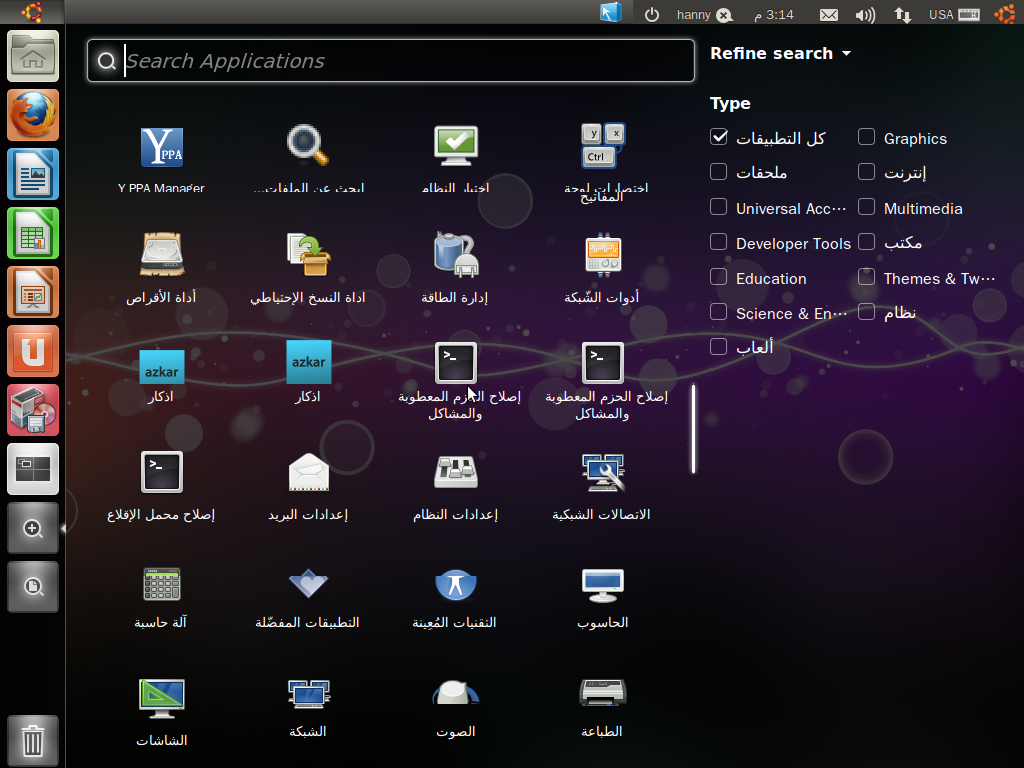The width and height of the screenshot is (1024, 768).
Task: Open the hanny user menu
Action: pyautogui.click(x=703, y=14)
